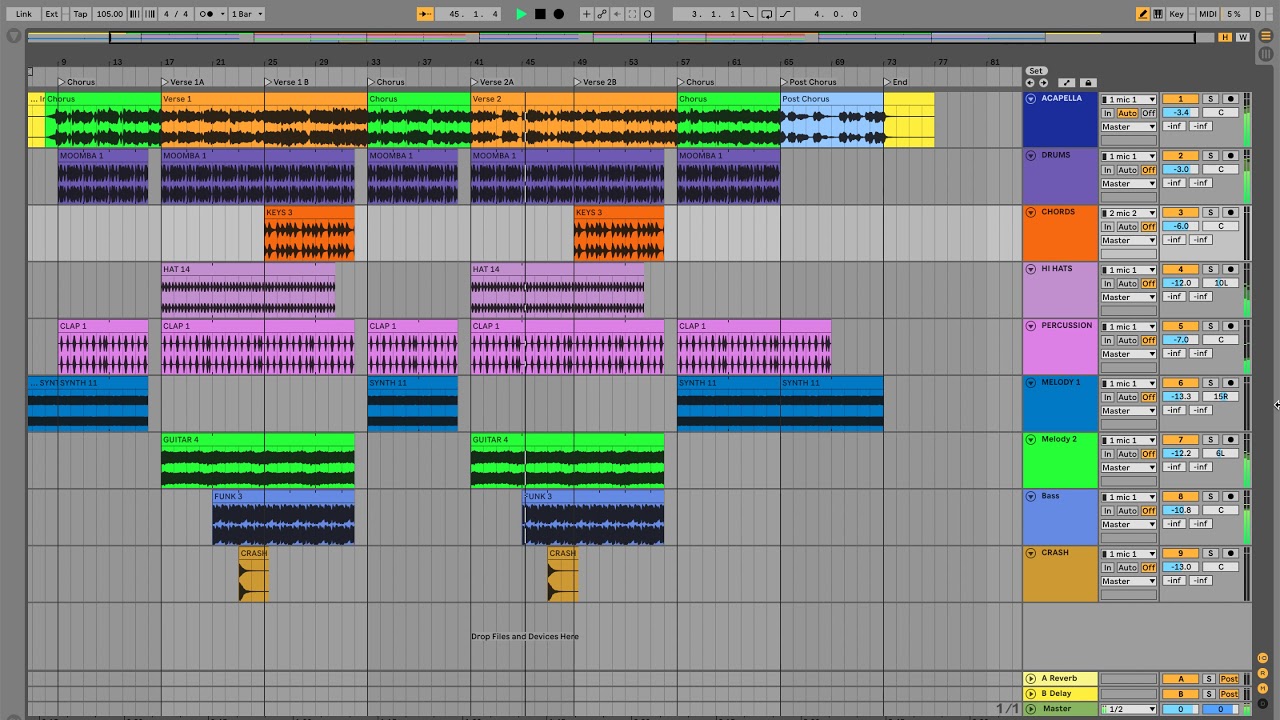The image size is (1280, 720).
Task: Click the round menu icon at top right
Action: coord(1266,36)
